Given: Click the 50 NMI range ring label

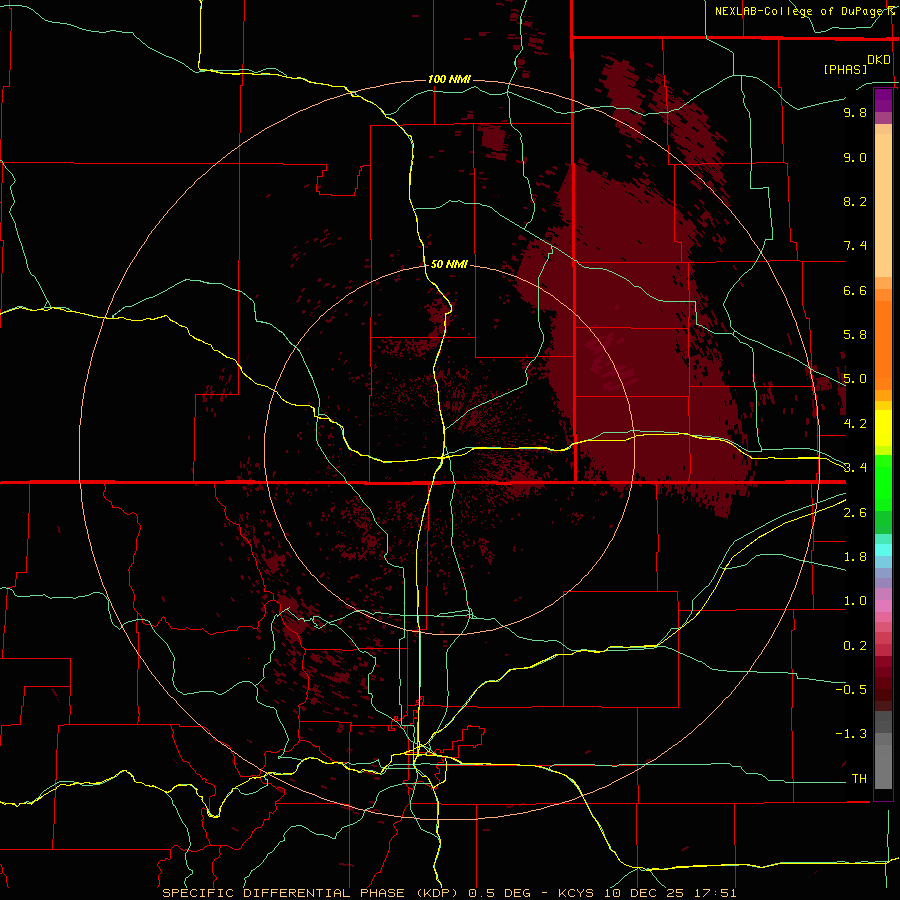Looking at the screenshot, I should [449, 264].
